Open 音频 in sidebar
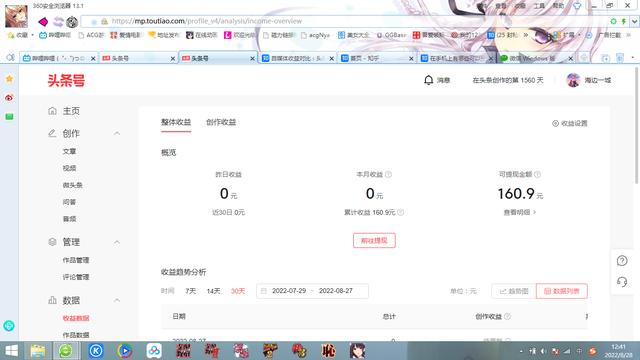The height and width of the screenshot is (360, 640). coord(69,219)
